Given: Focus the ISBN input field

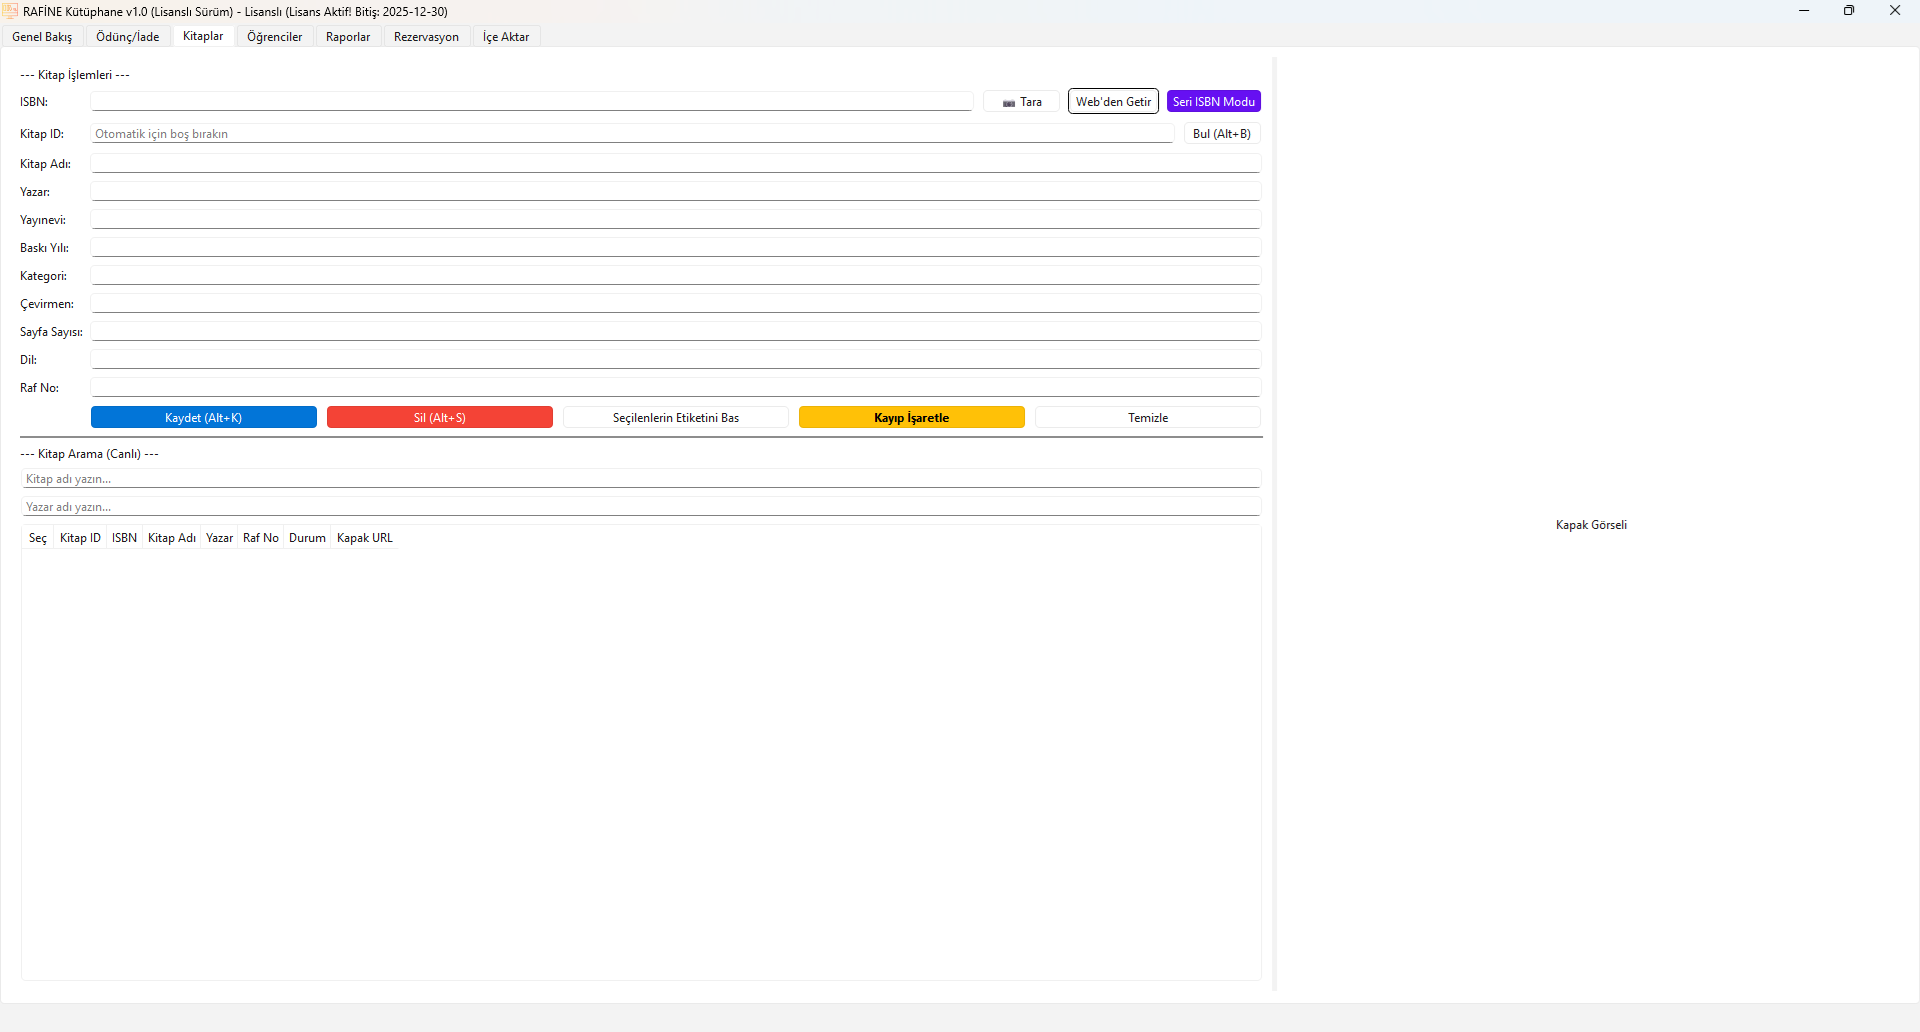Looking at the screenshot, I should click(531, 102).
